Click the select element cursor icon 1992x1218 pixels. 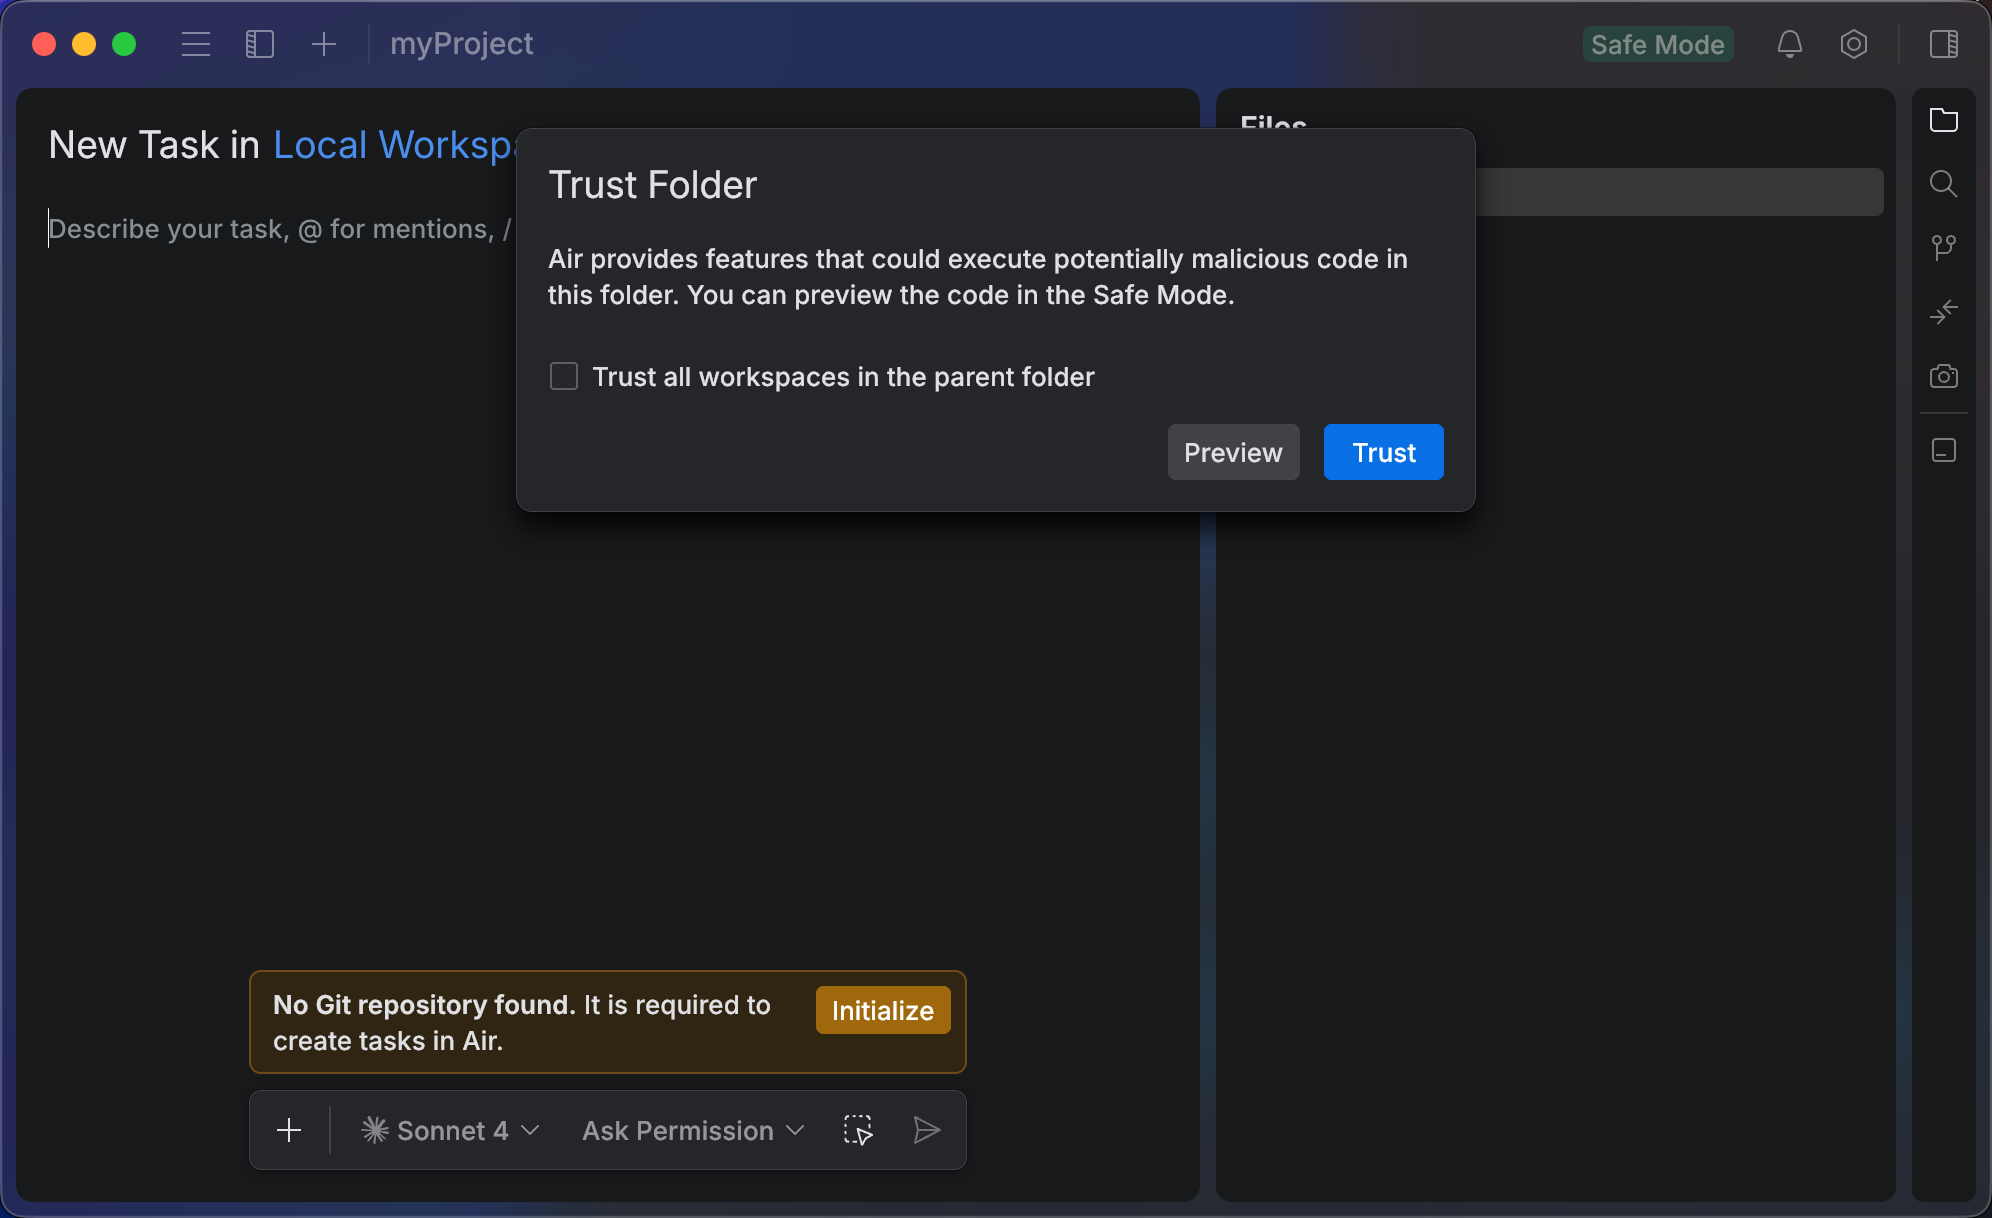point(858,1130)
